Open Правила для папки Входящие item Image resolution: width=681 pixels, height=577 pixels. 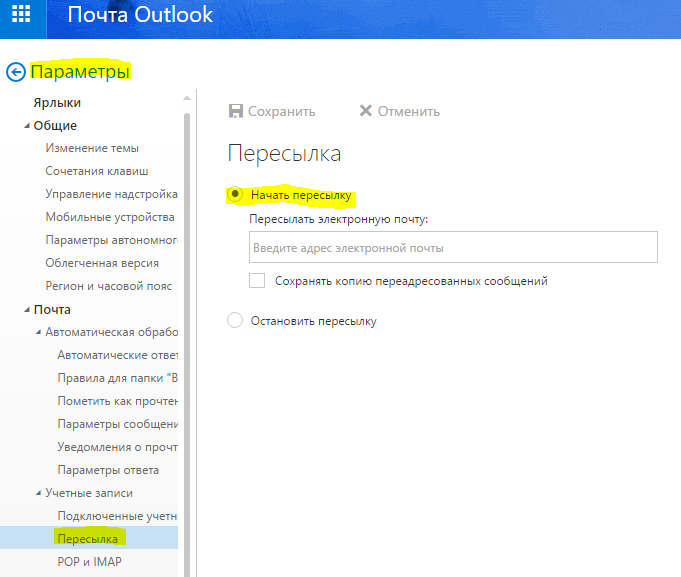click(118, 378)
